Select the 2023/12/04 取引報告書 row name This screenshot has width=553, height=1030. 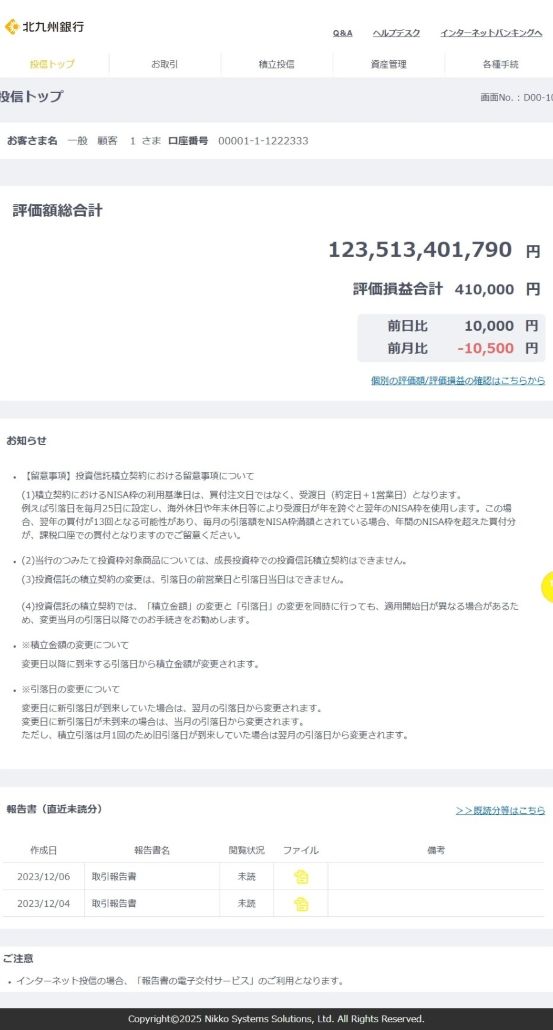click(114, 904)
